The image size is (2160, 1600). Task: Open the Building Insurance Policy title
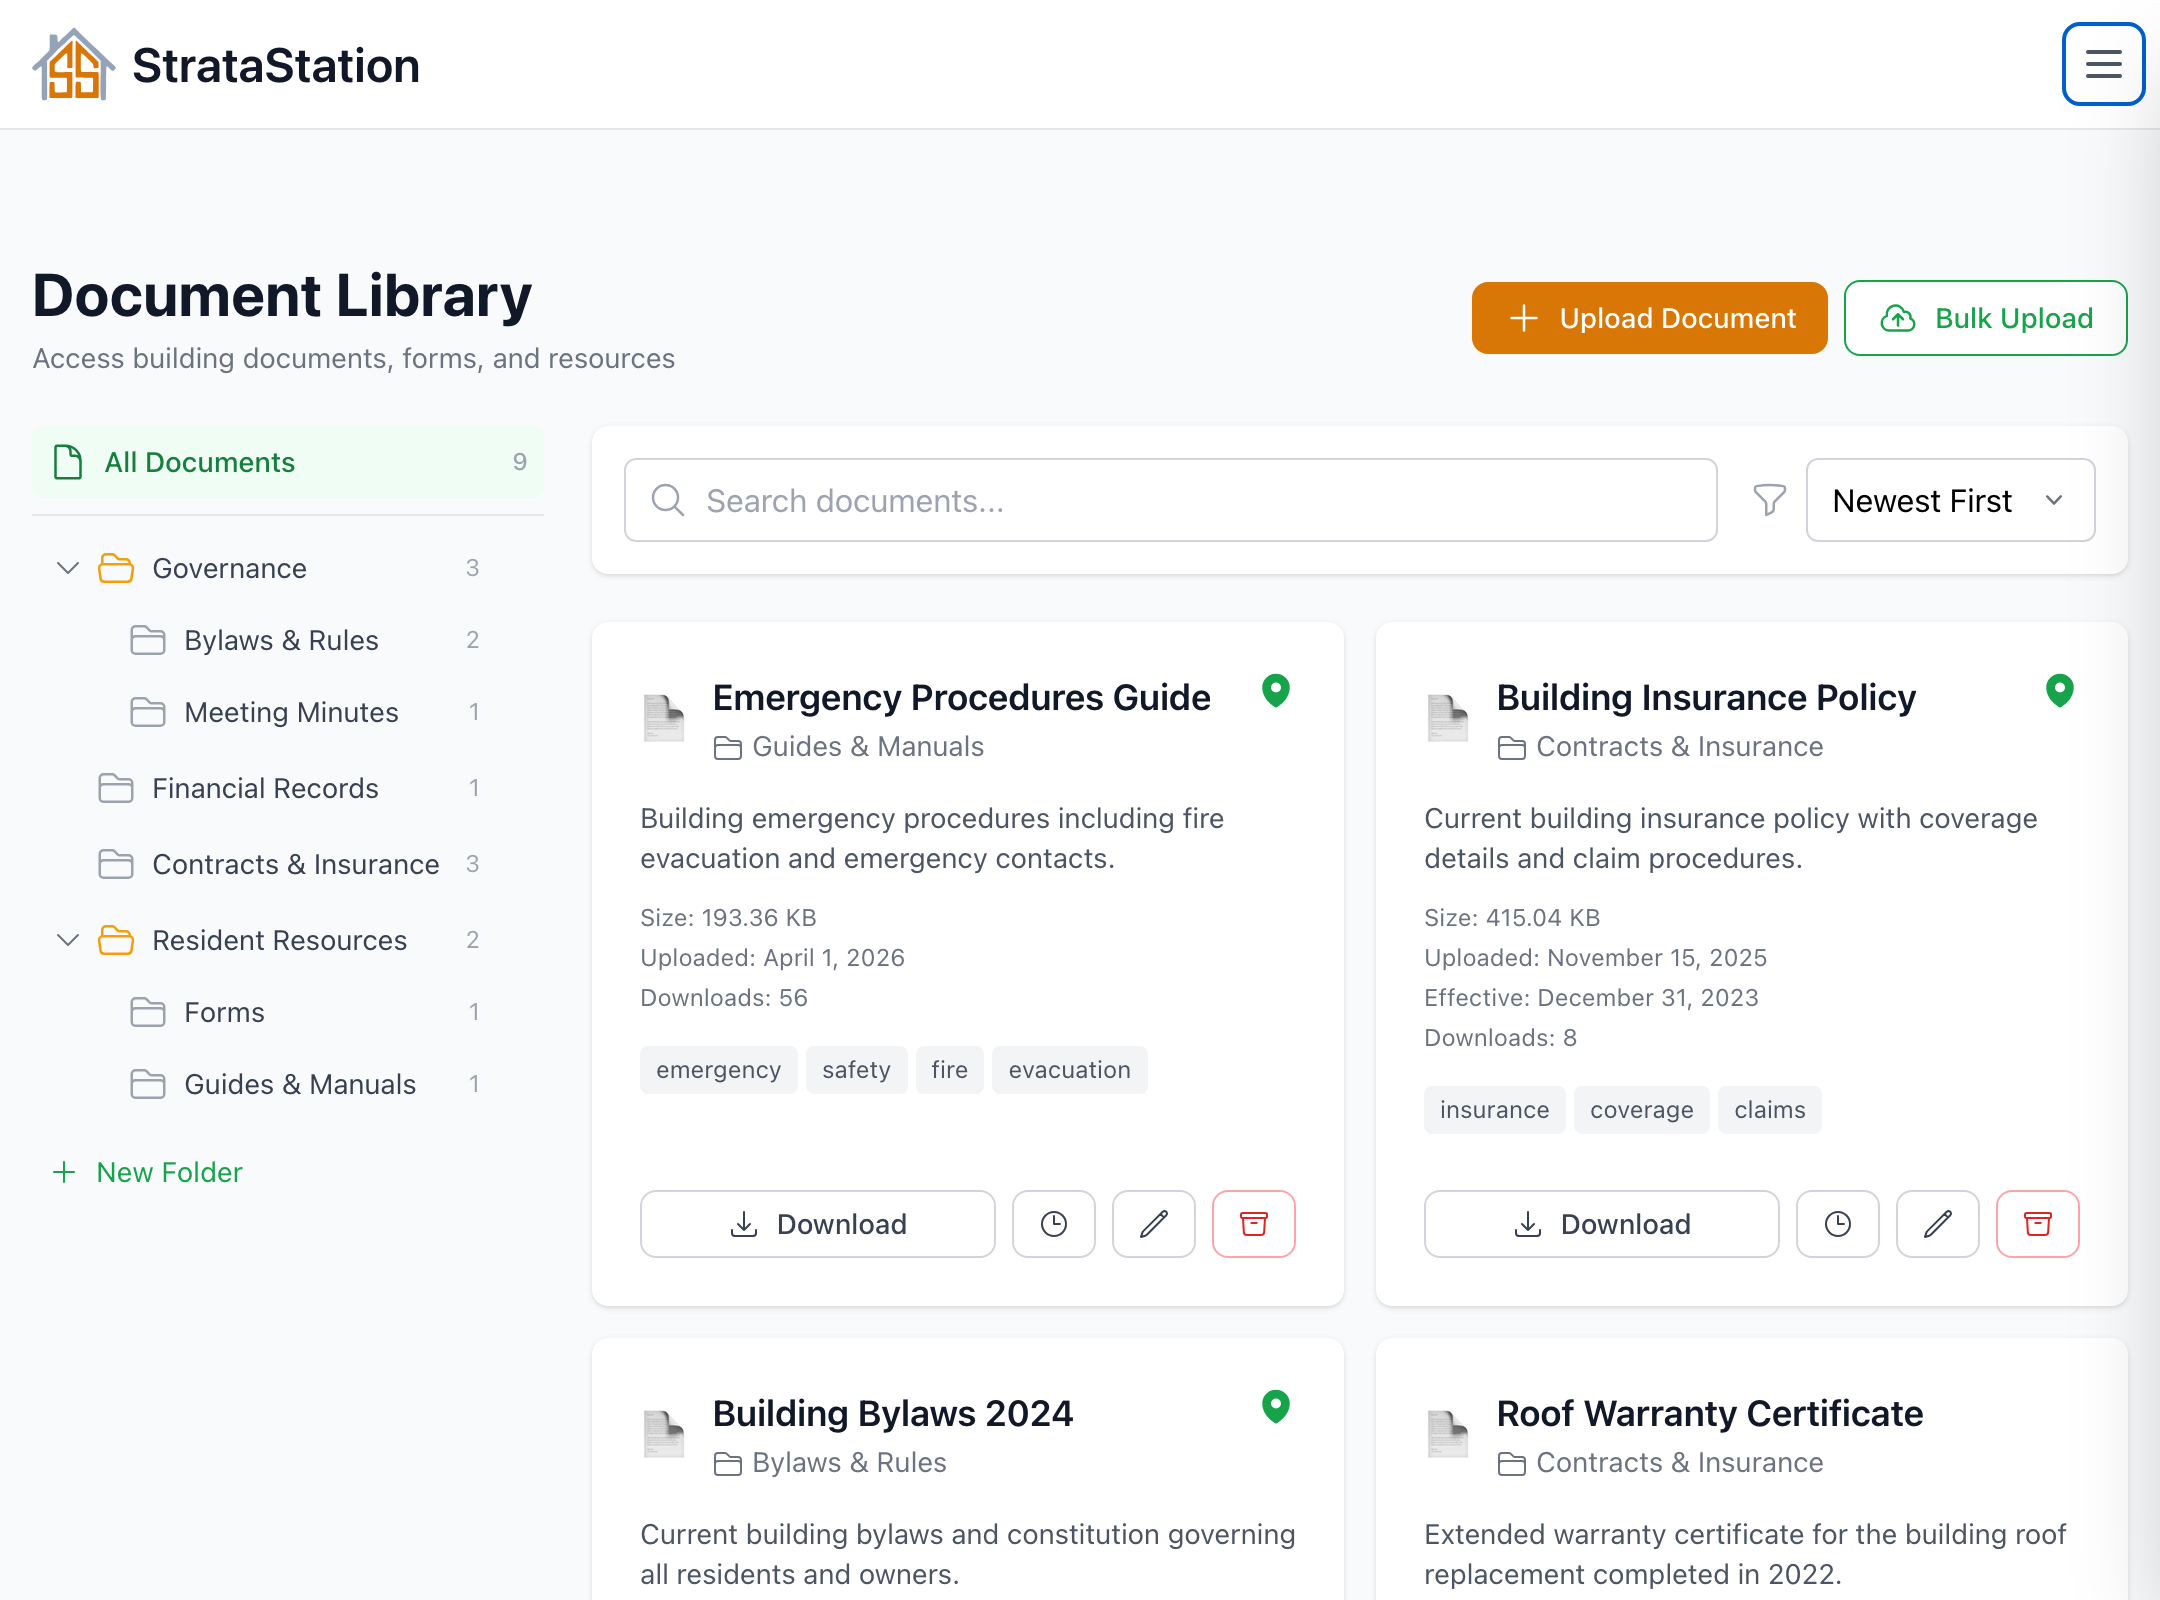1707,697
